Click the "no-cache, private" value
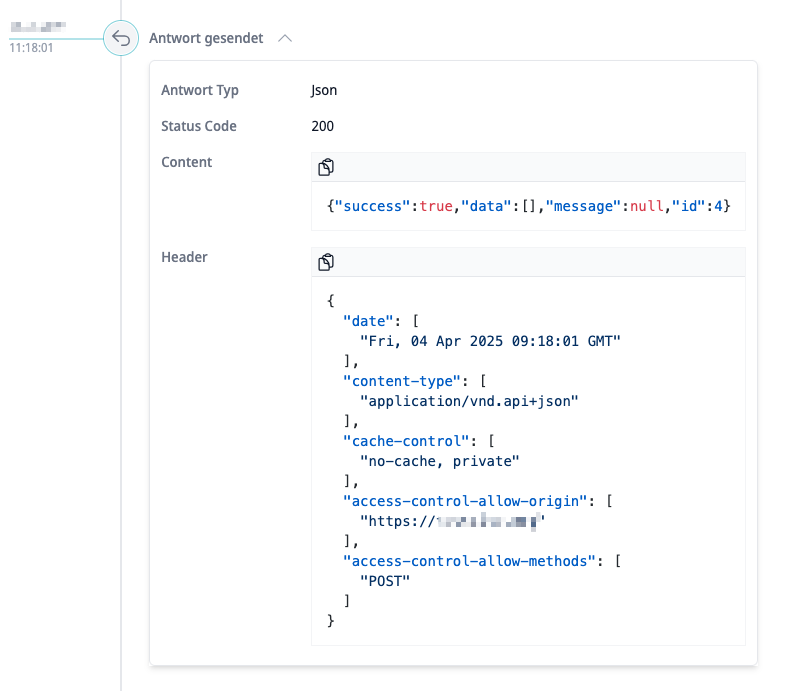 440,461
